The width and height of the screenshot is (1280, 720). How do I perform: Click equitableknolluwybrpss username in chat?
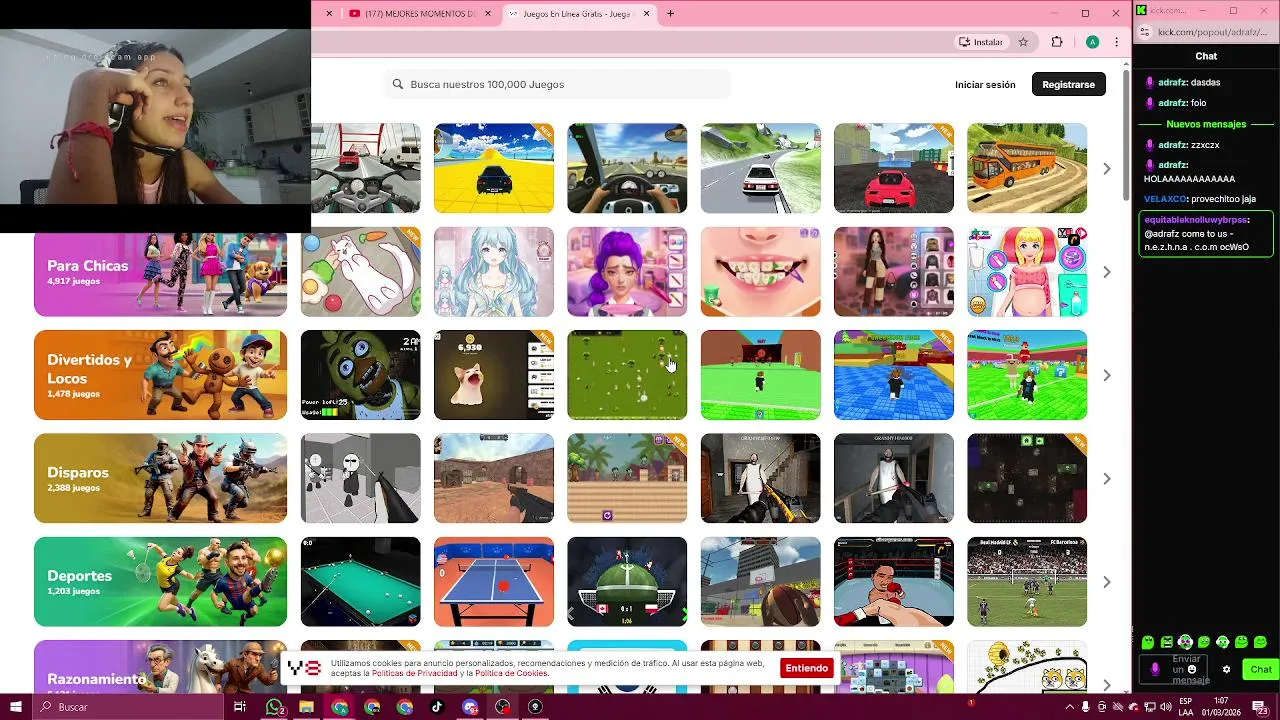[x=1196, y=219]
